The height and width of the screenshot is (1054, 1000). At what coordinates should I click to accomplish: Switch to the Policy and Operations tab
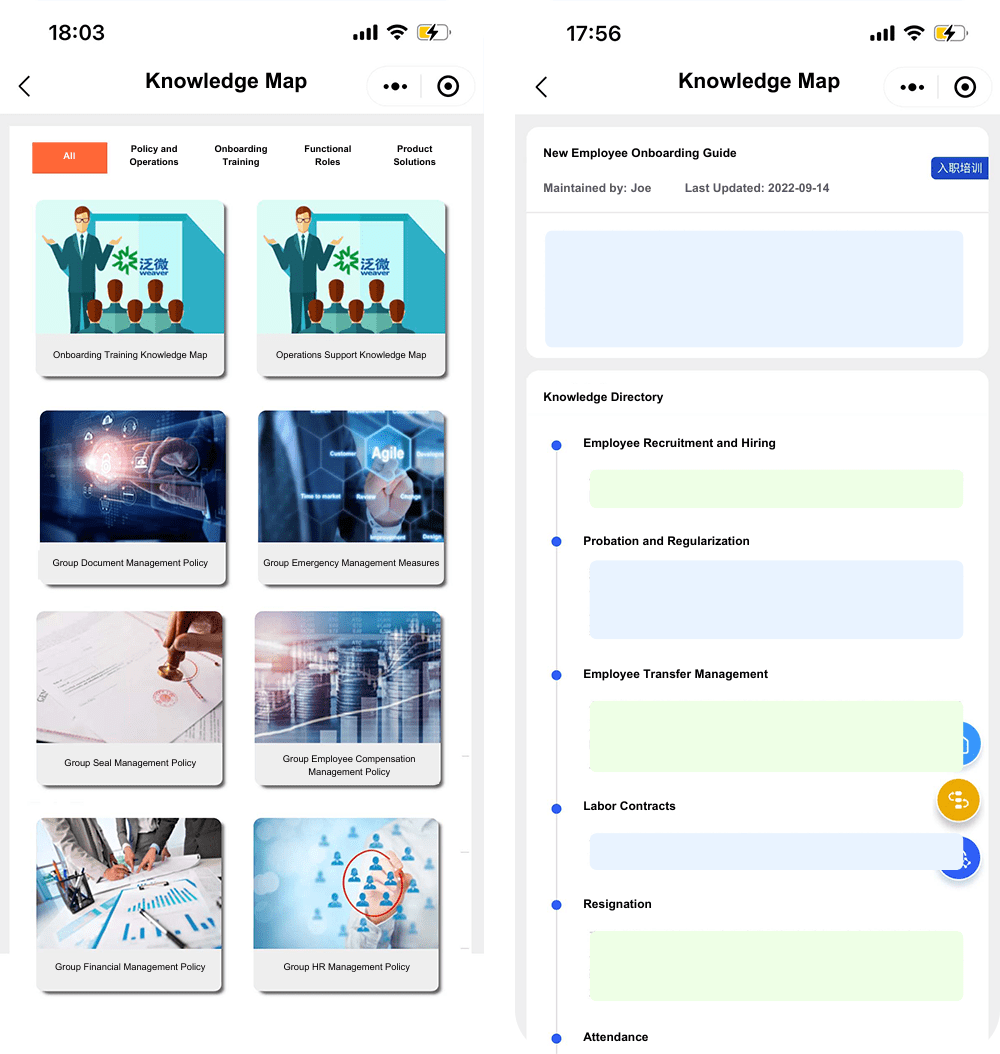coord(154,157)
